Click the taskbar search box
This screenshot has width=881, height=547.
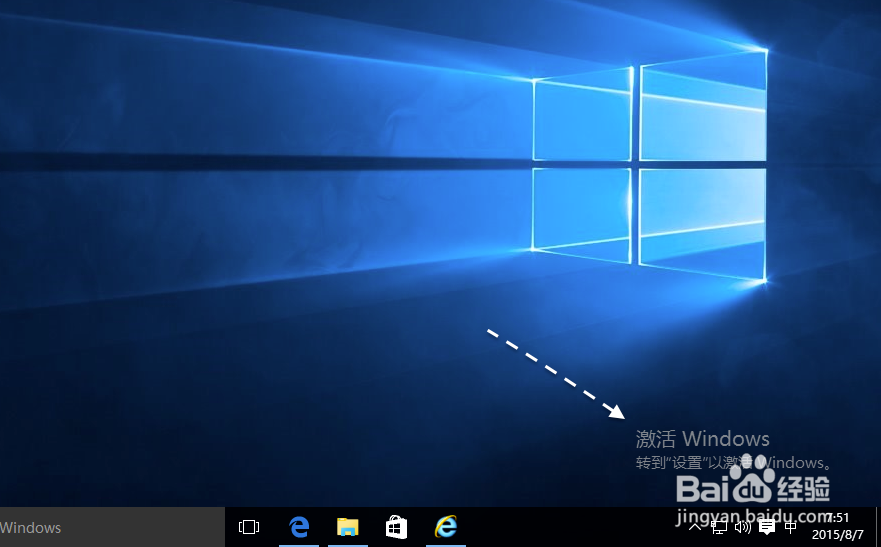point(112,527)
